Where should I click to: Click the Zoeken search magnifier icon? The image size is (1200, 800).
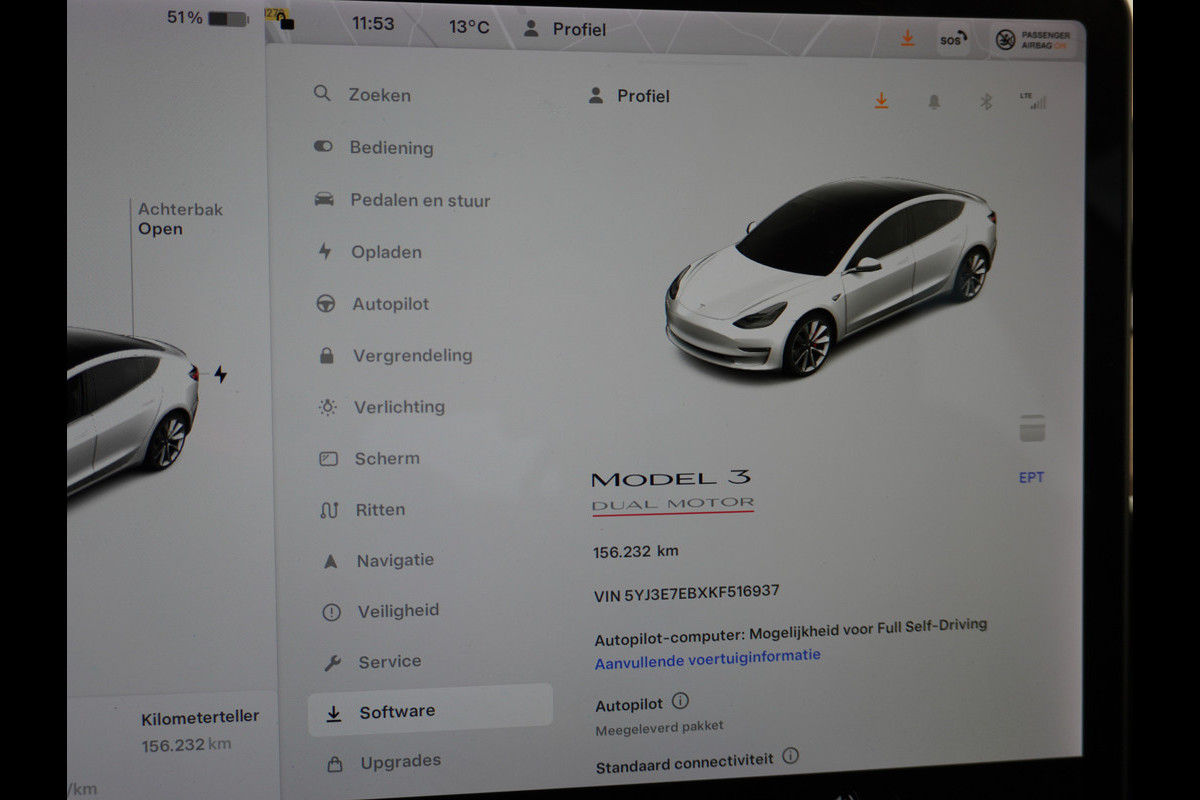click(x=322, y=94)
